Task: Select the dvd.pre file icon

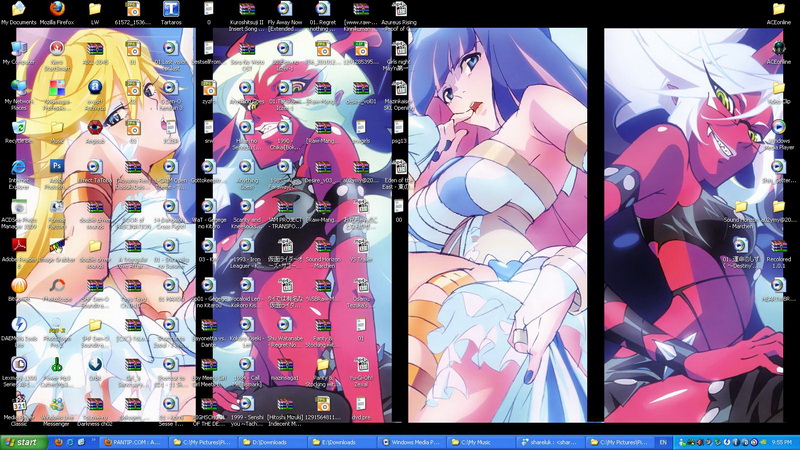Action: tap(361, 408)
